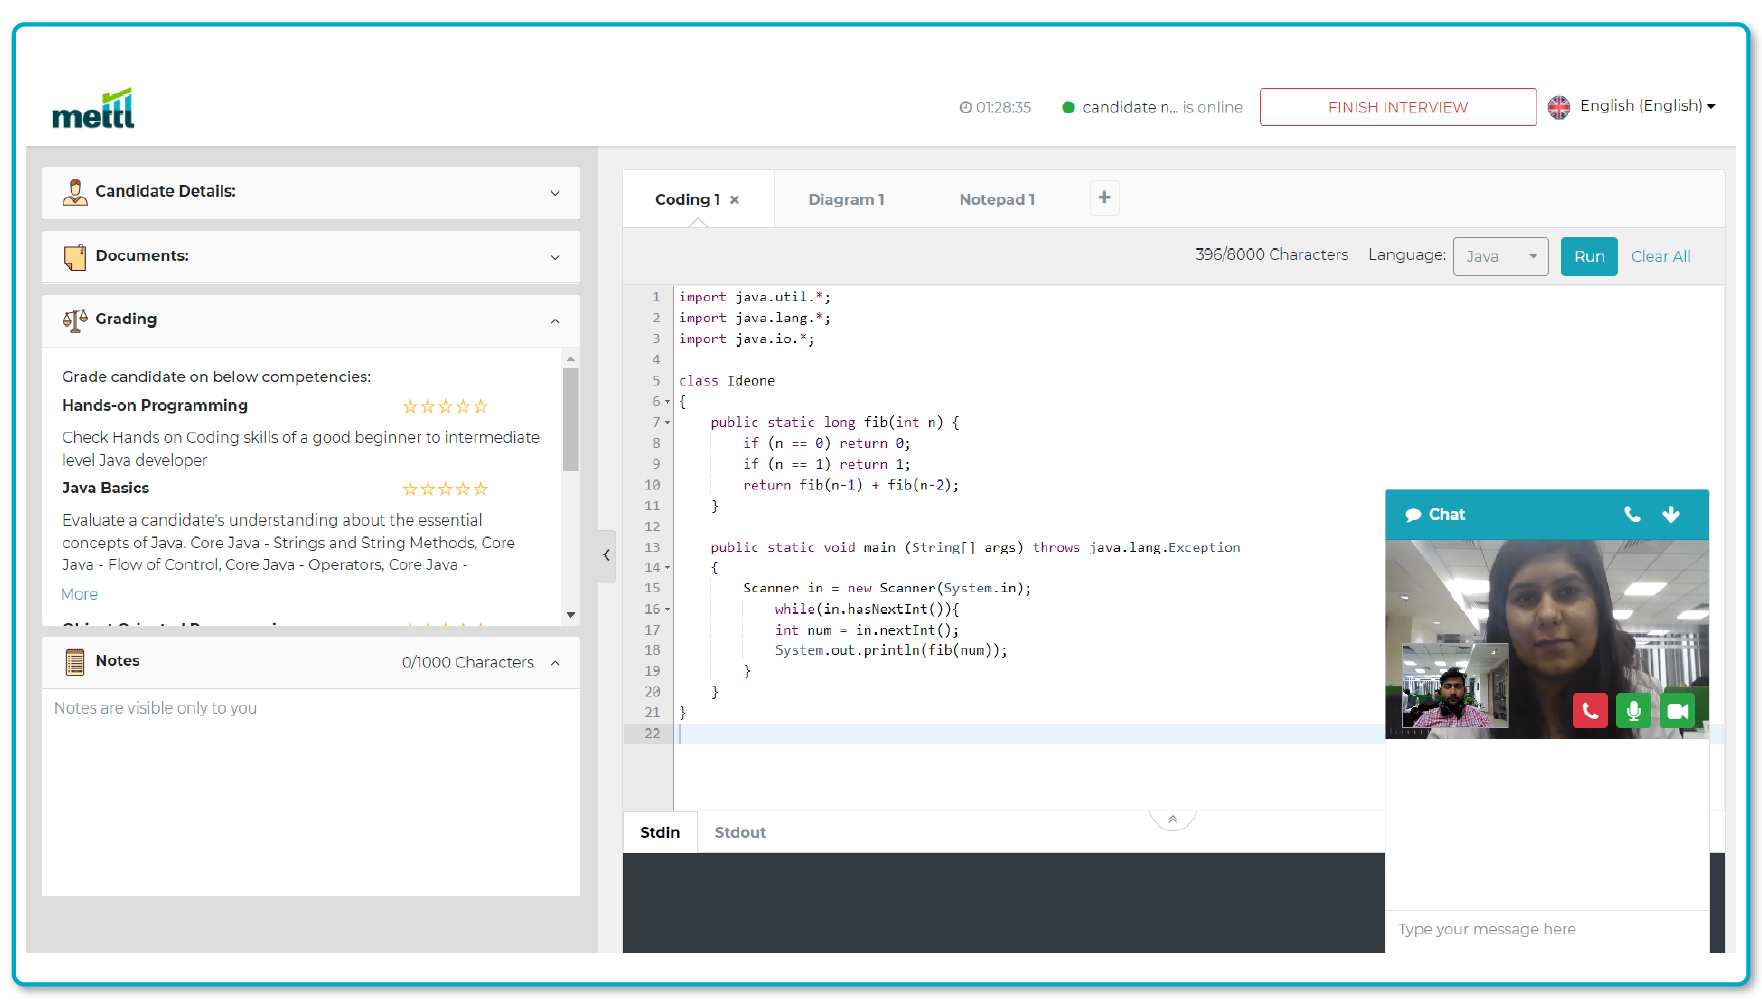
Task: Mute the microphone in video call
Action: pos(1633,711)
